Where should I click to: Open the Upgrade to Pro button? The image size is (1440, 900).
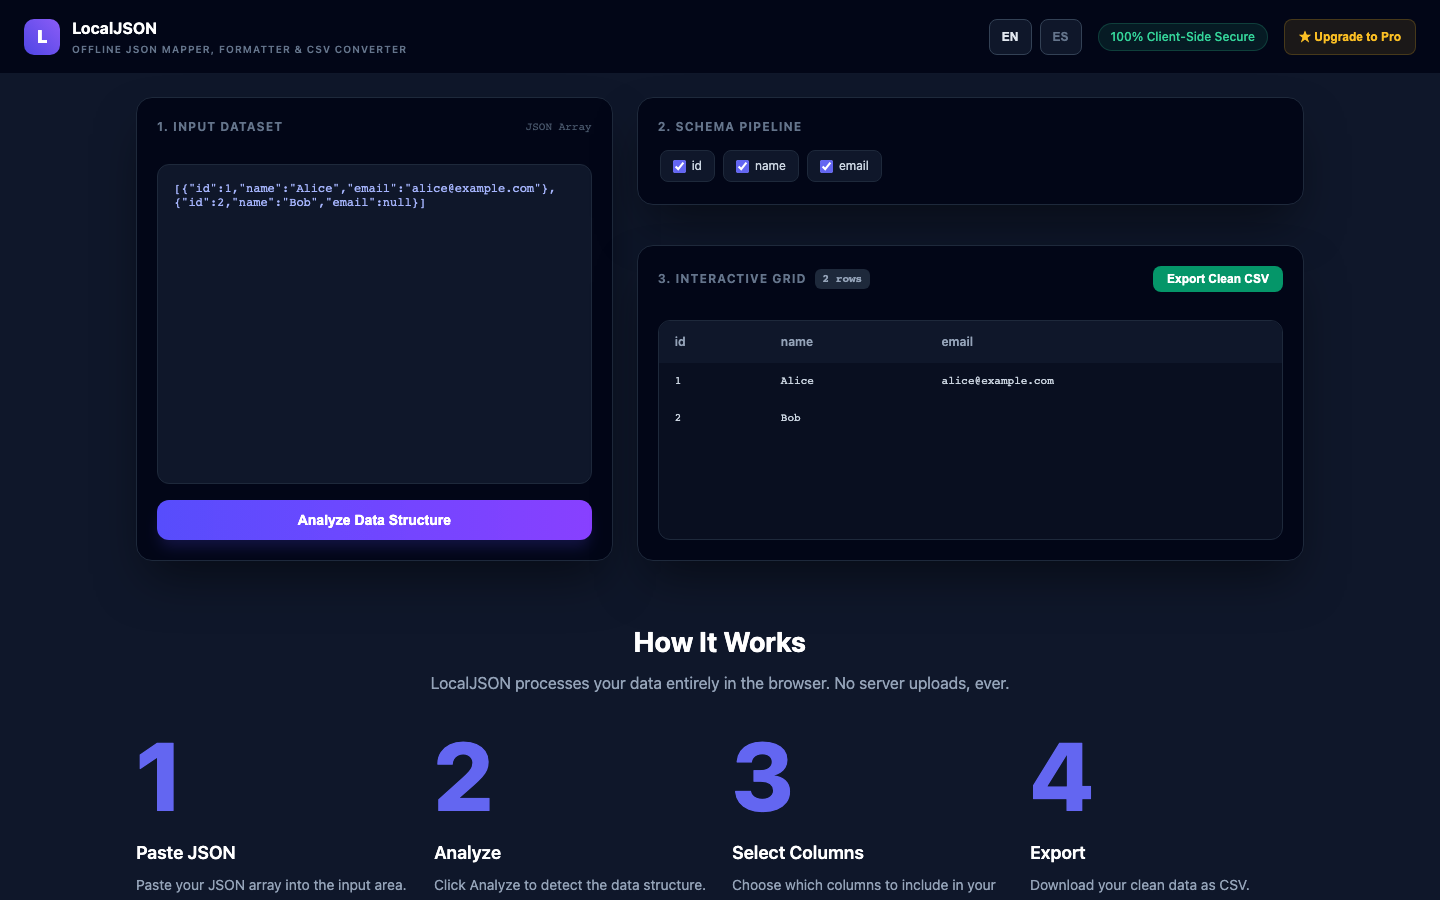(x=1349, y=37)
